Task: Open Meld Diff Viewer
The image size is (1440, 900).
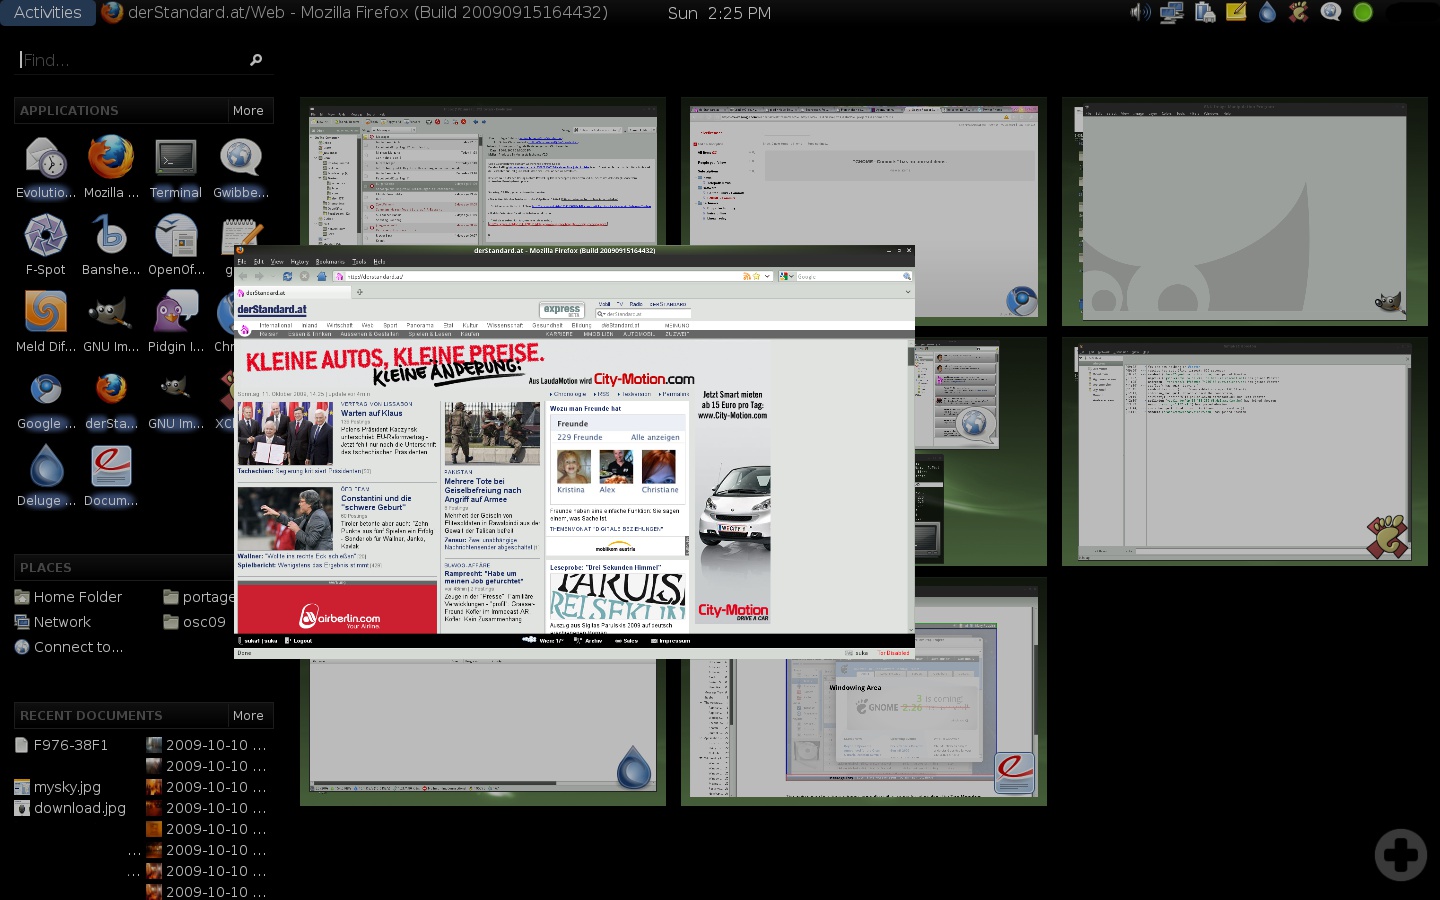Action: point(45,321)
